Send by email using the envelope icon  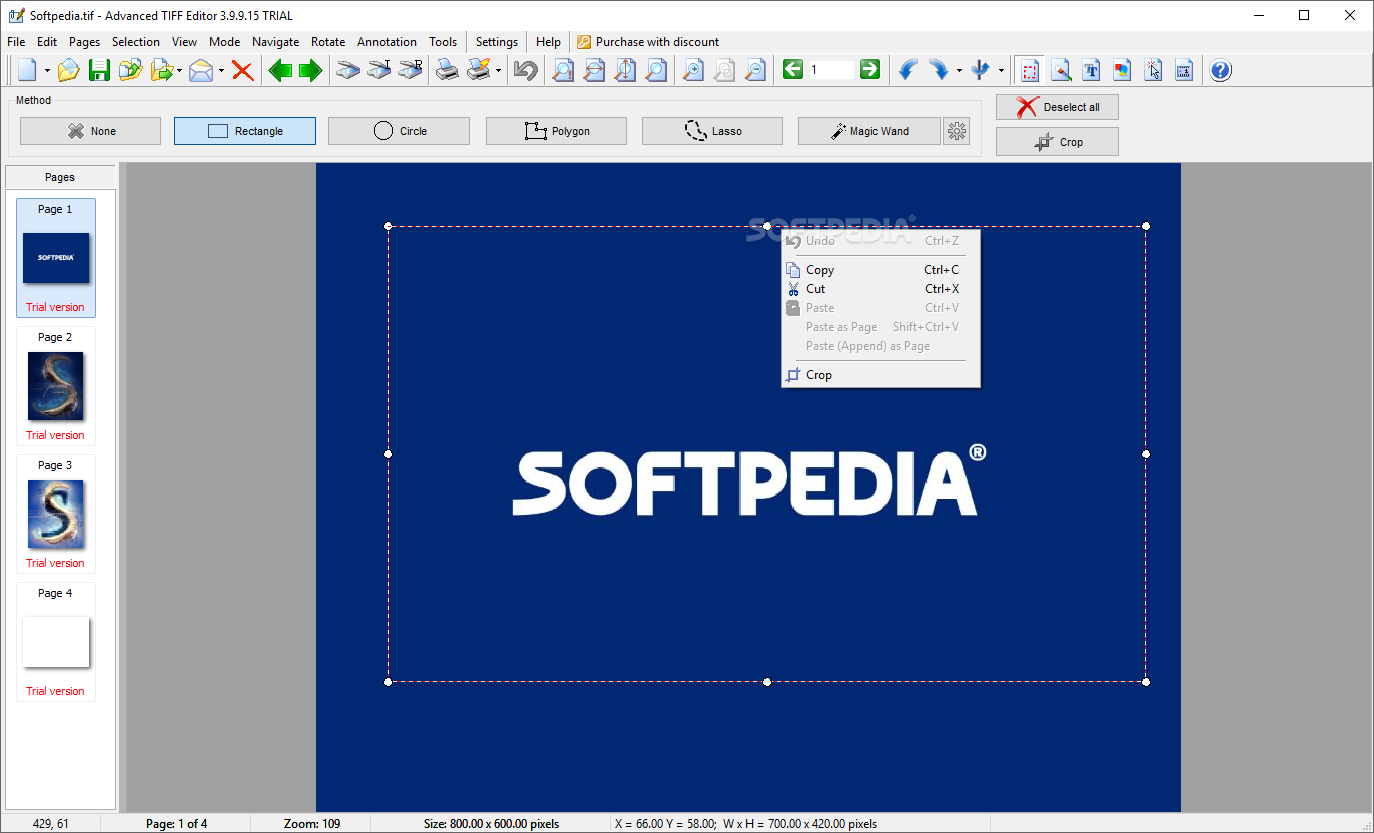(202, 70)
